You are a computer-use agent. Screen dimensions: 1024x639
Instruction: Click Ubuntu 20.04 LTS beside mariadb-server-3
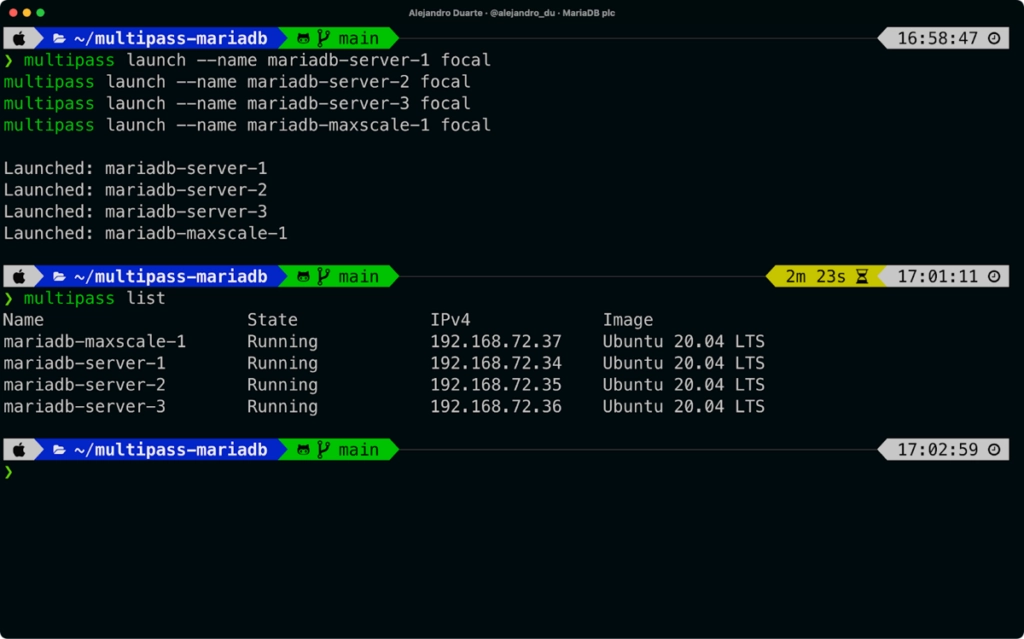(x=685, y=406)
